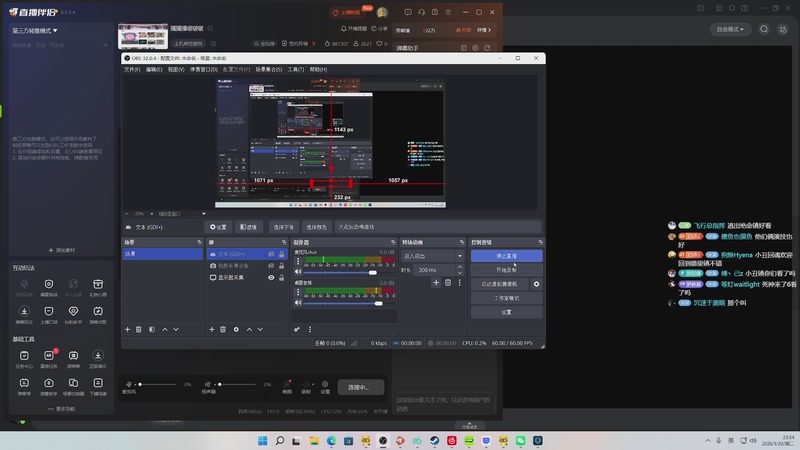
Task: Toggle visibility of the 视频采集设备 source
Action: 271,266
